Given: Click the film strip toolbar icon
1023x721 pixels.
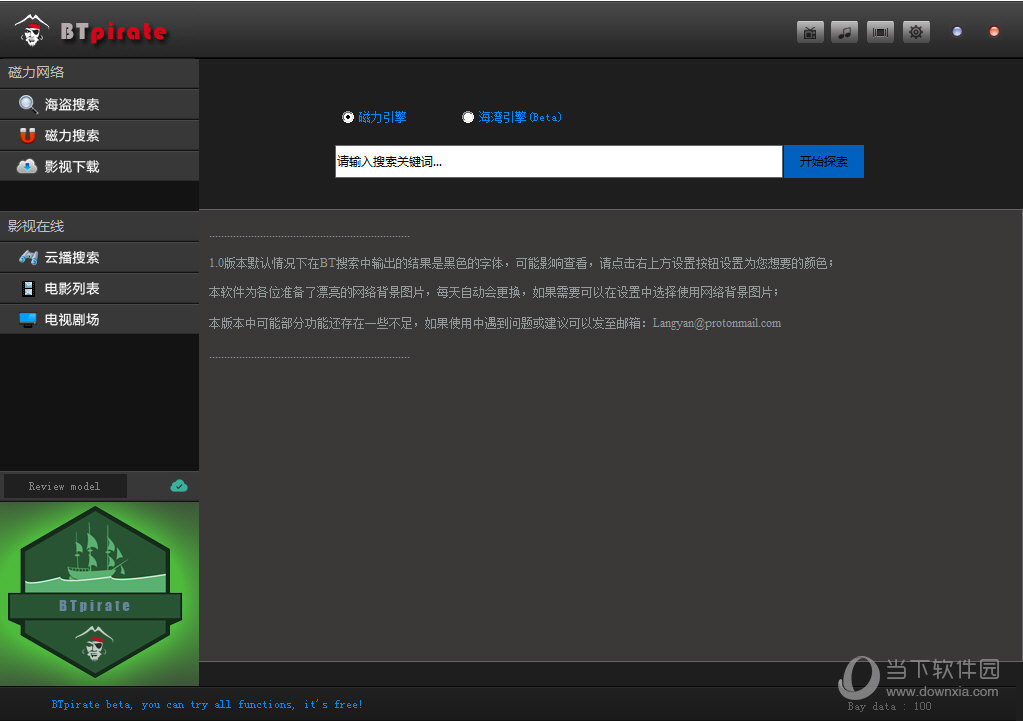Looking at the screenshot, I should coord(880,32).
